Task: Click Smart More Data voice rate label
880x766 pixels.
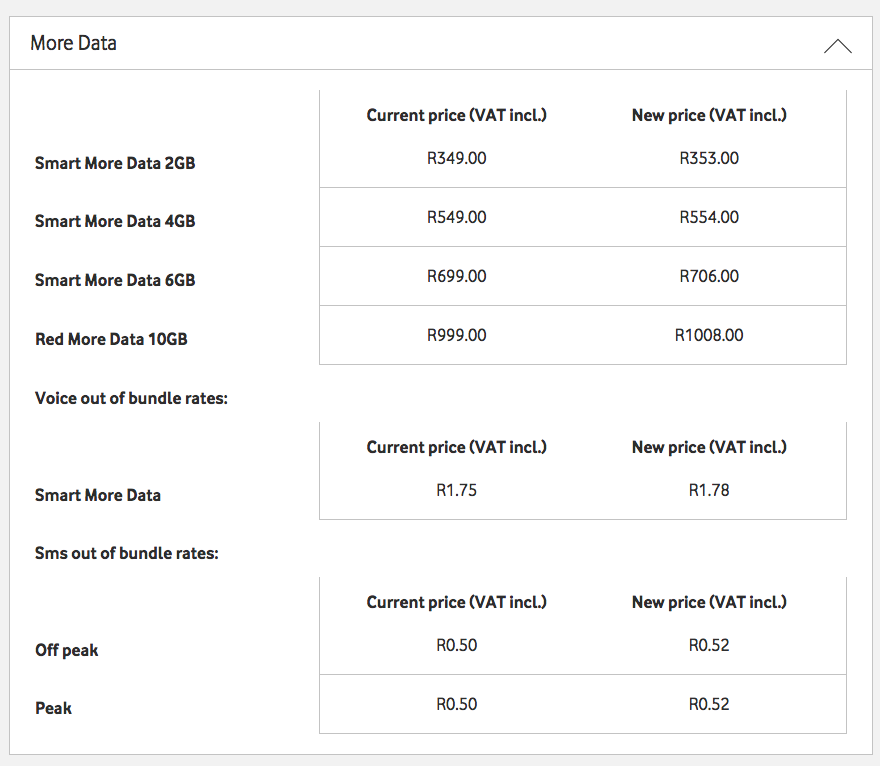Action: [x=98, y=495]
